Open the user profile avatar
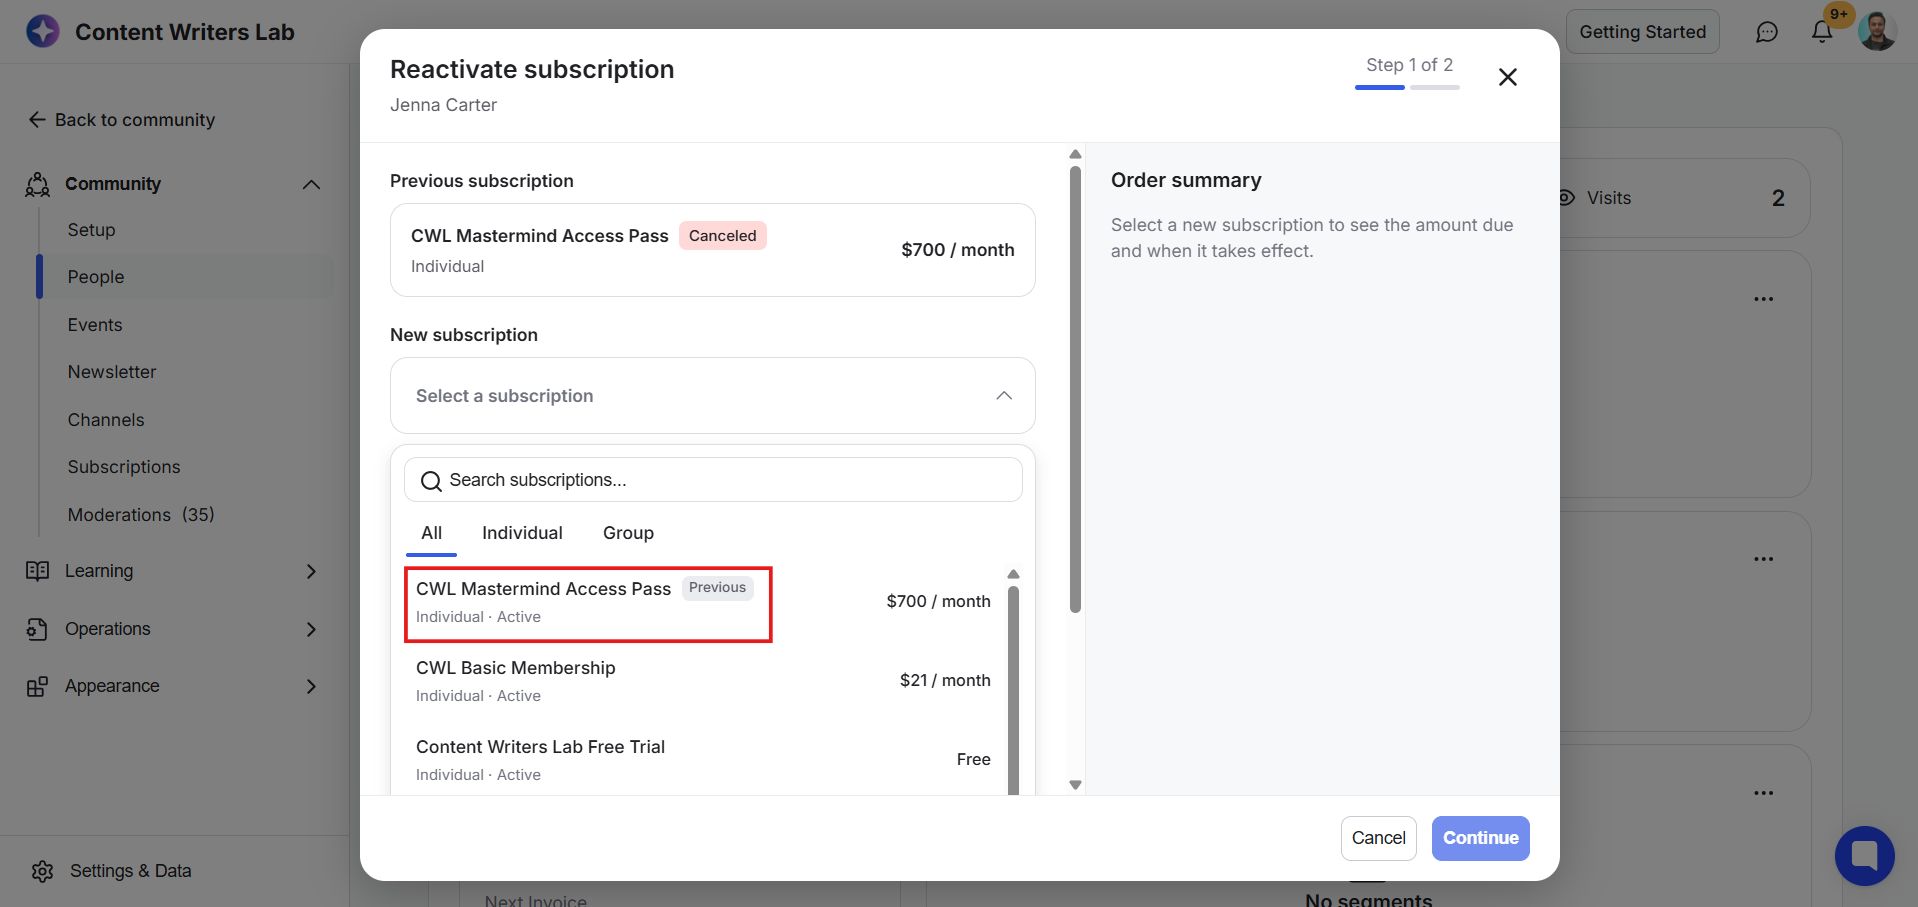 tap(1877, 32)
